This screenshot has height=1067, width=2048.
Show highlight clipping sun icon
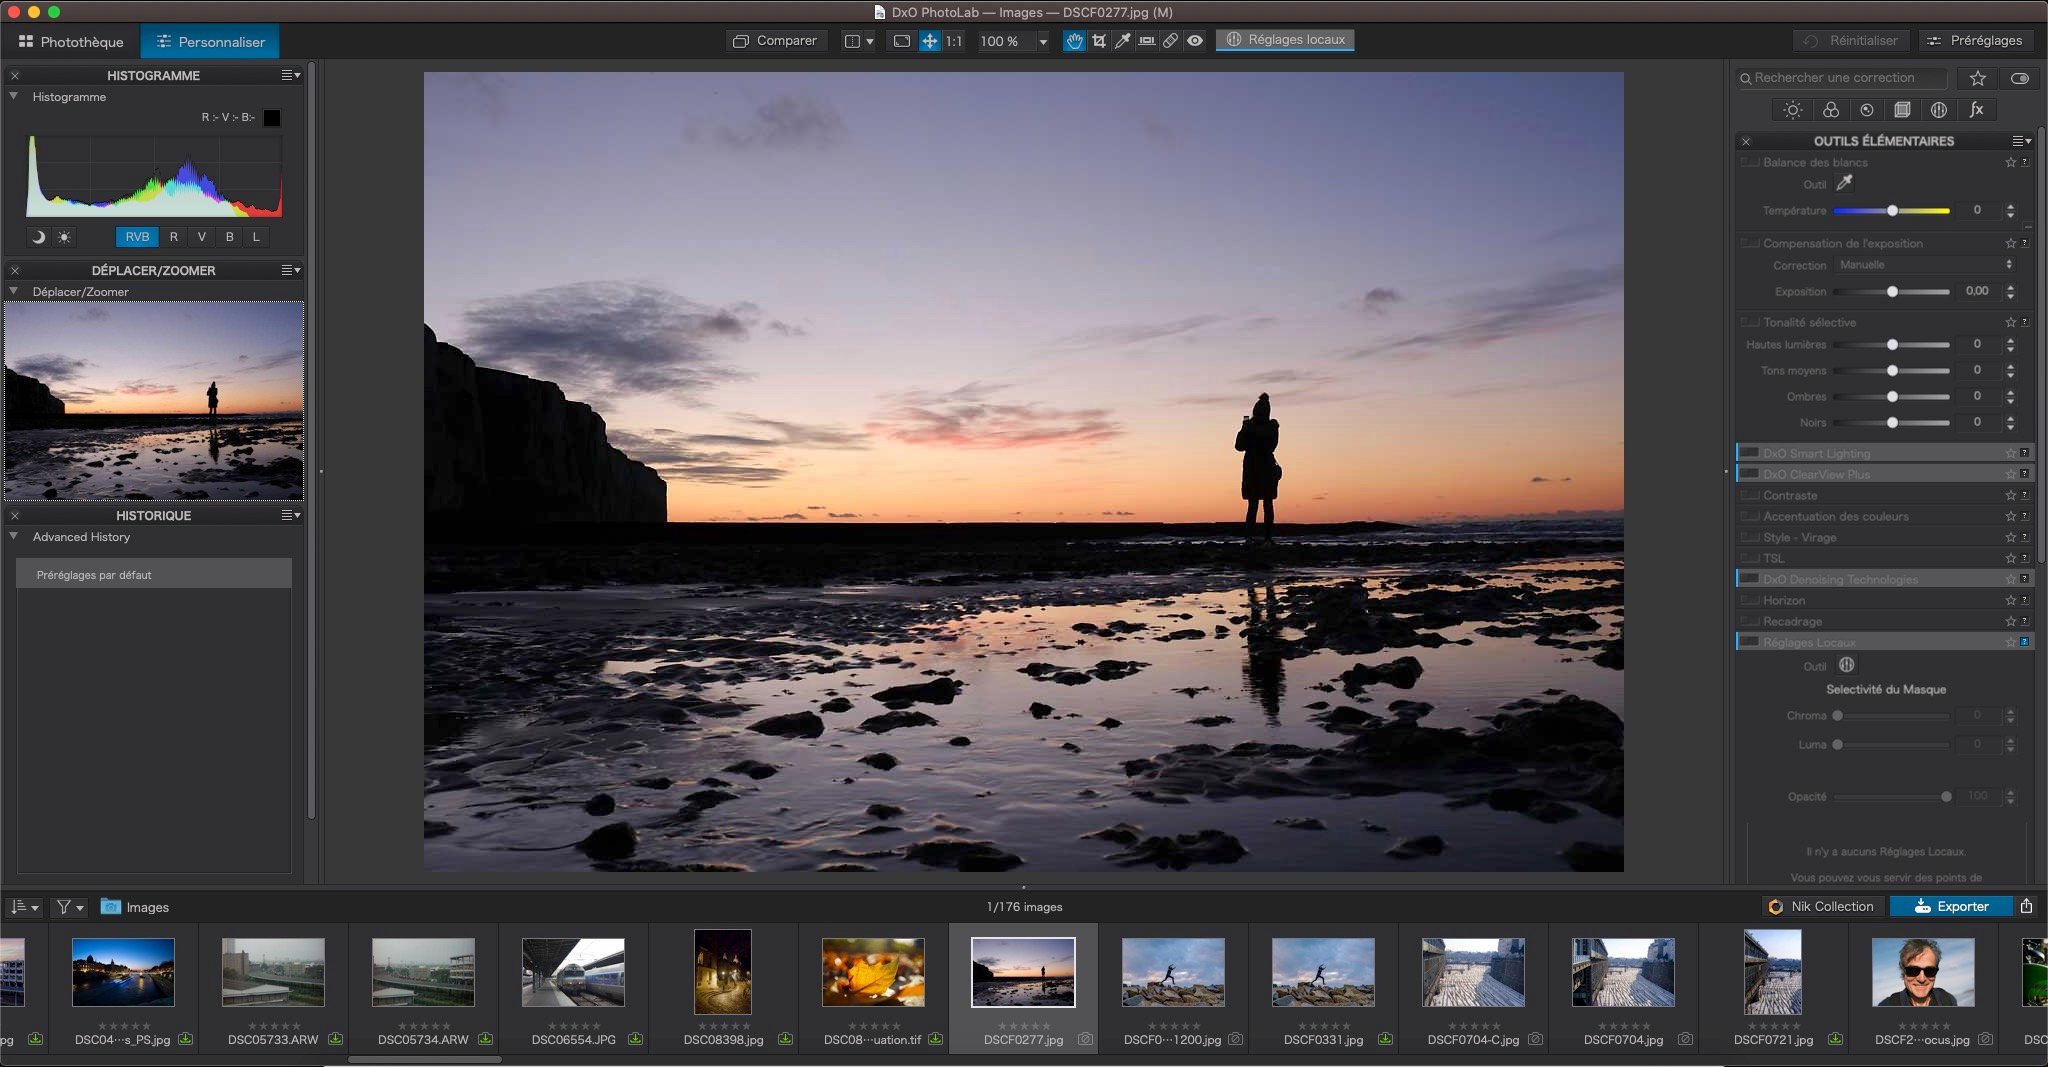[64, 237]
